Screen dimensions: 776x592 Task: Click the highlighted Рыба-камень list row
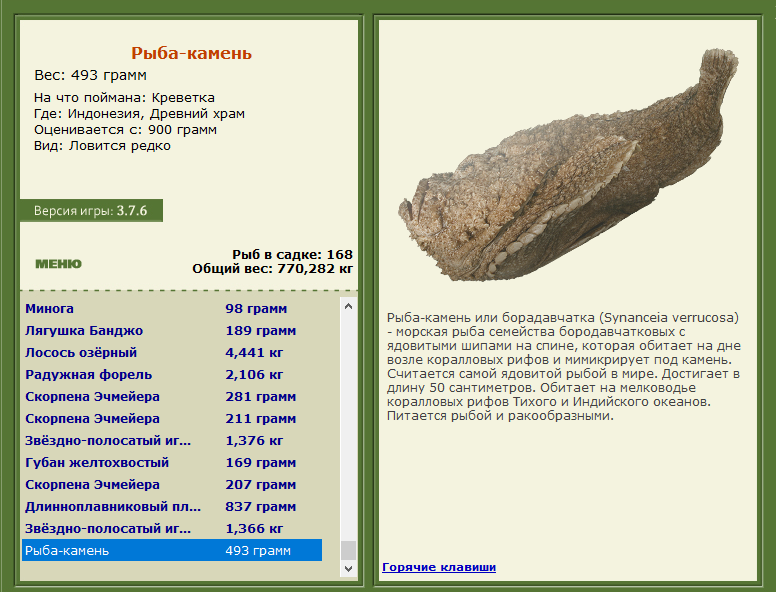172,550
